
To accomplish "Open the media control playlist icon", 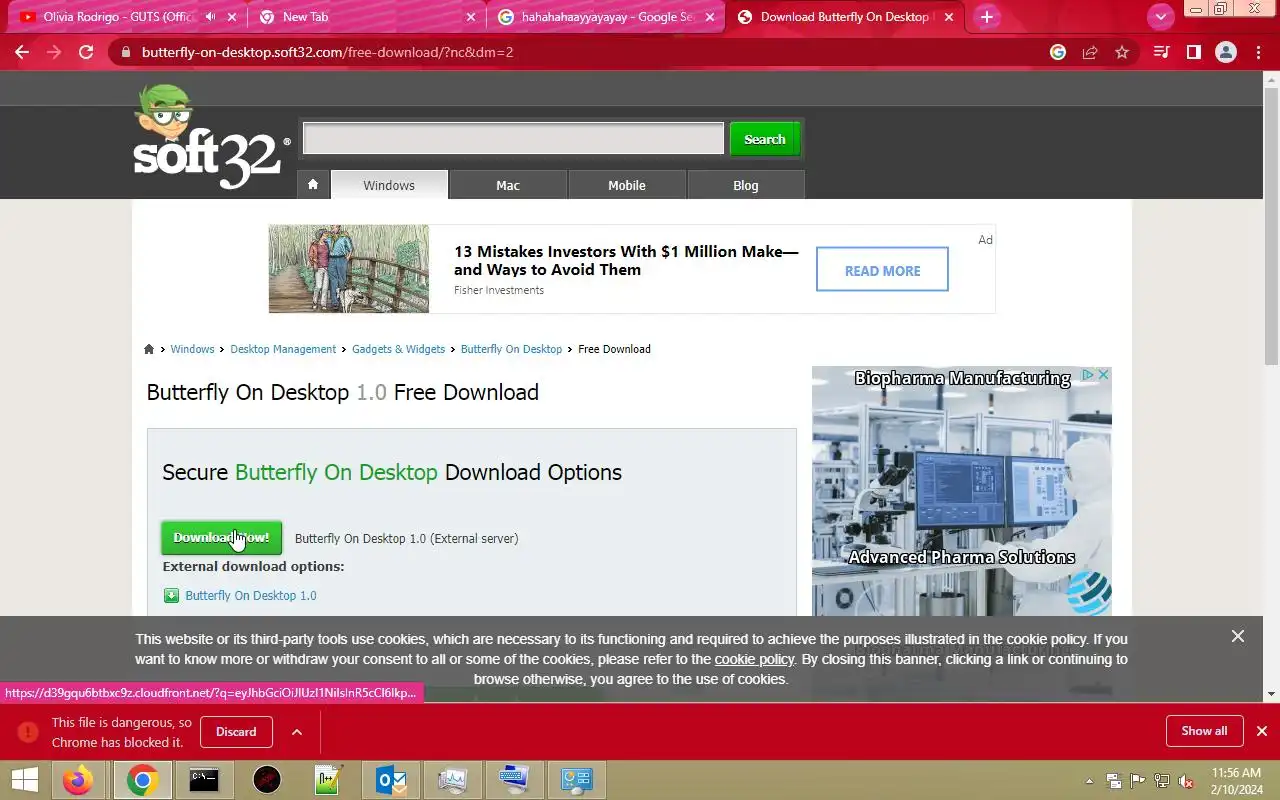I will pos(1161,52).
